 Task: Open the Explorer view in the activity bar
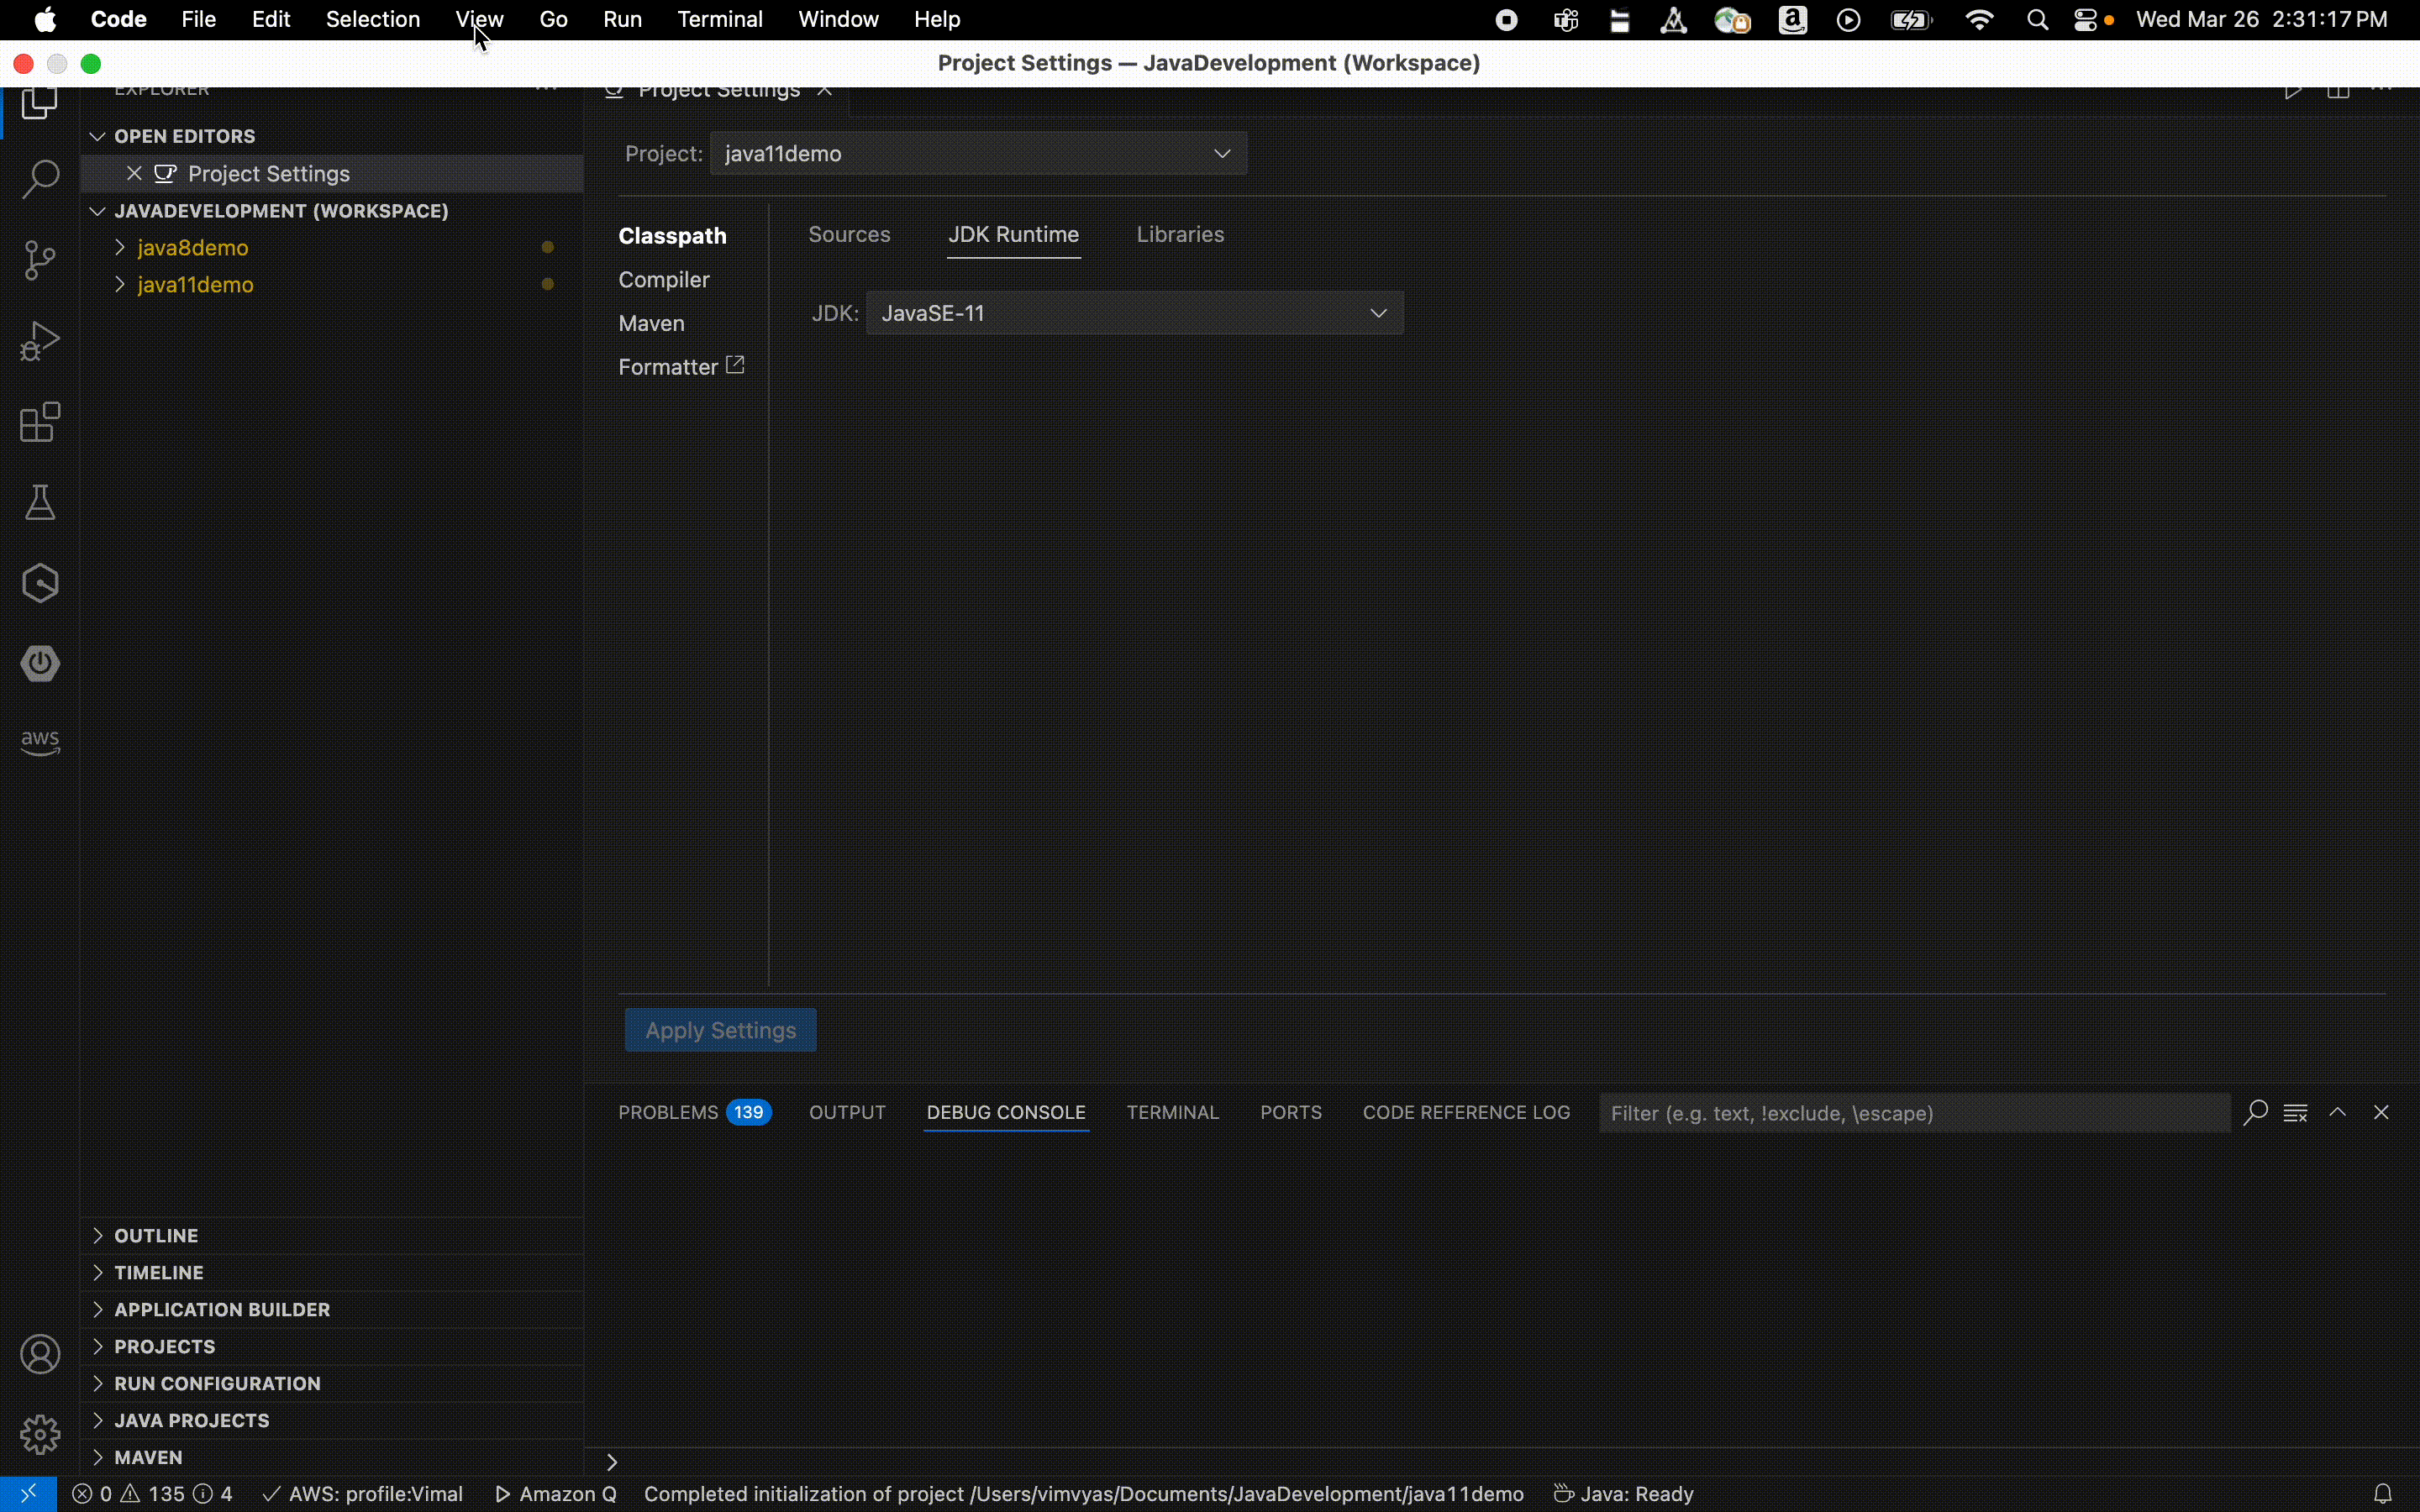click(x=40, y=103)
